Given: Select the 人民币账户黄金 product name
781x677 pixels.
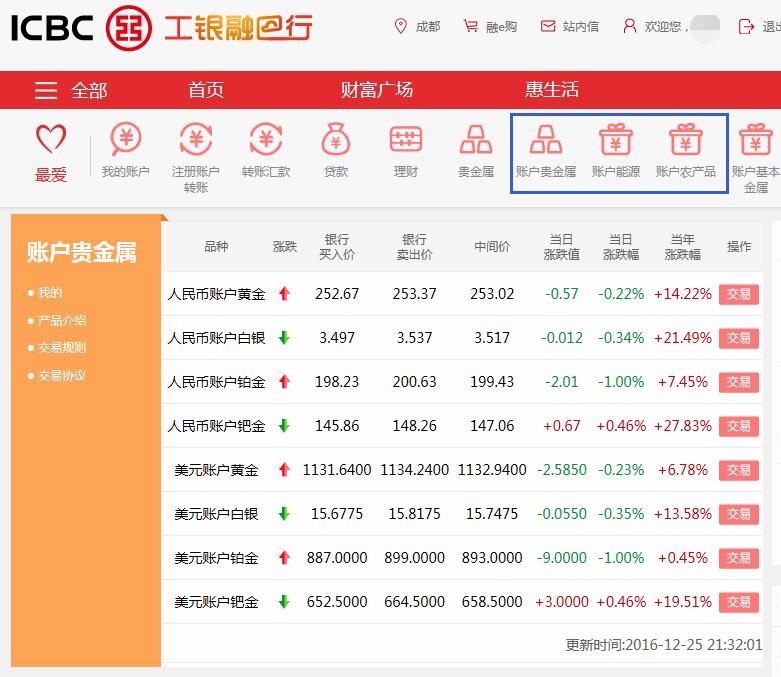Looking at the screenshot, I should (x=216, y=294).
